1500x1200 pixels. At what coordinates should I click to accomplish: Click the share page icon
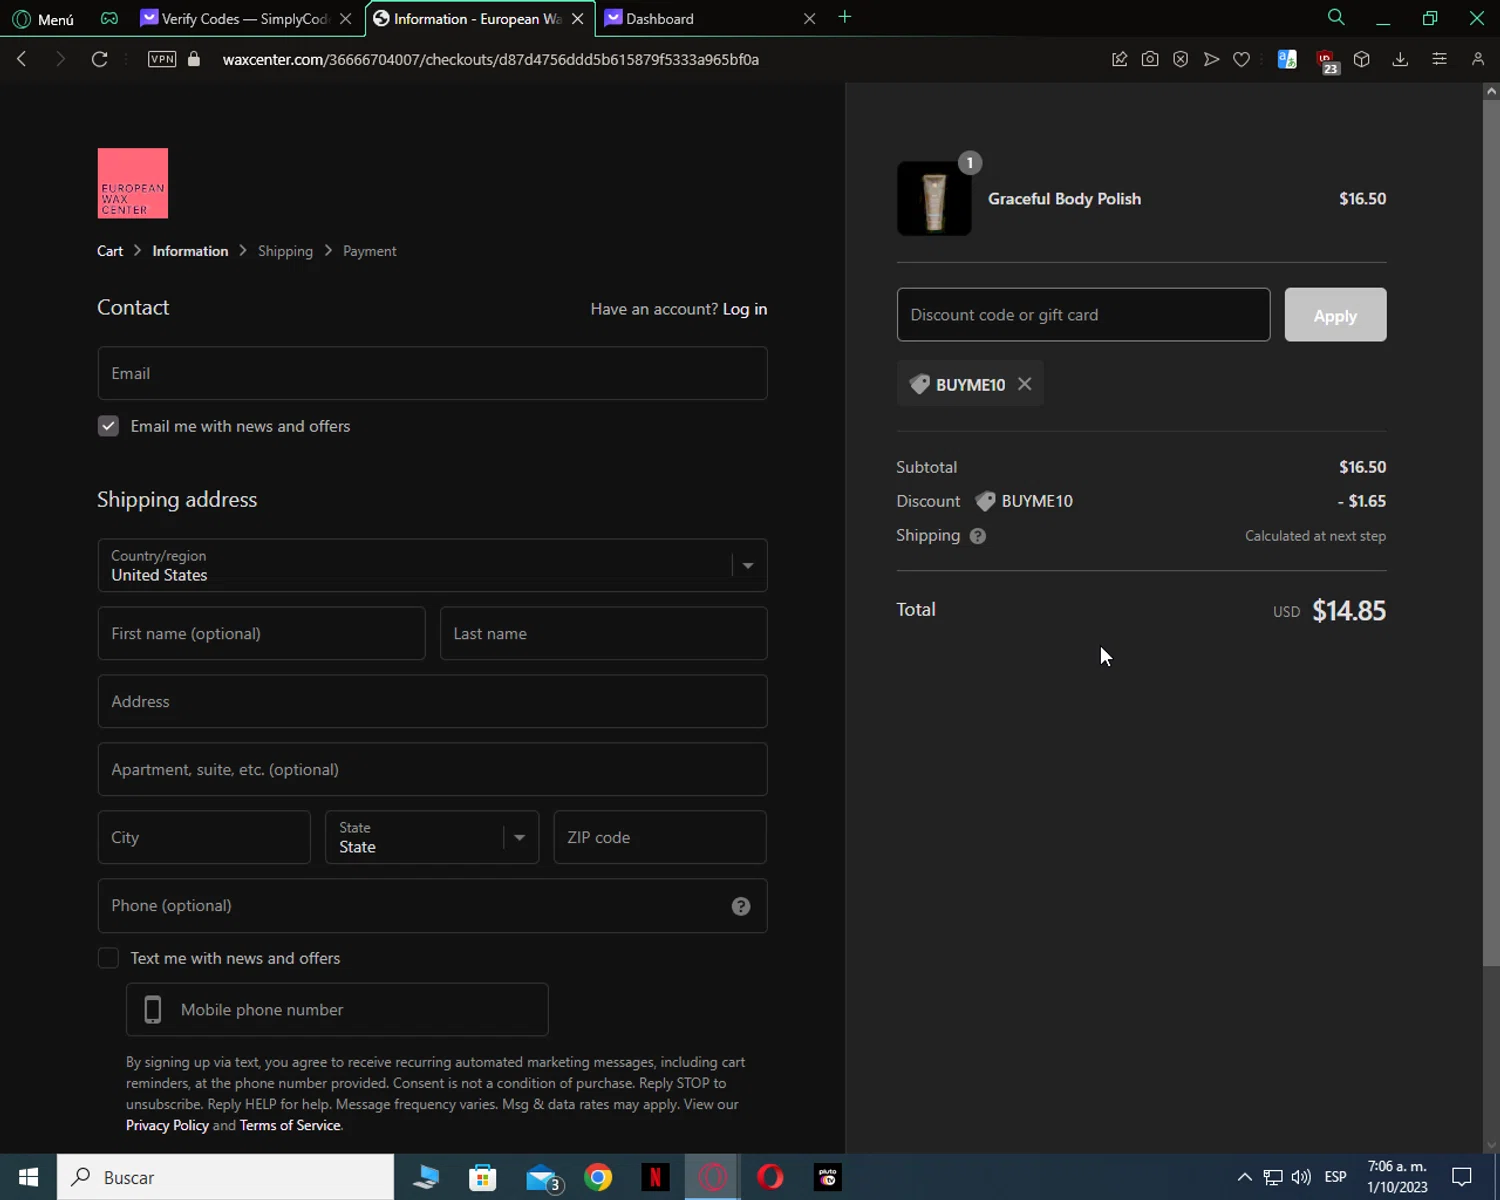(1120, 59)
